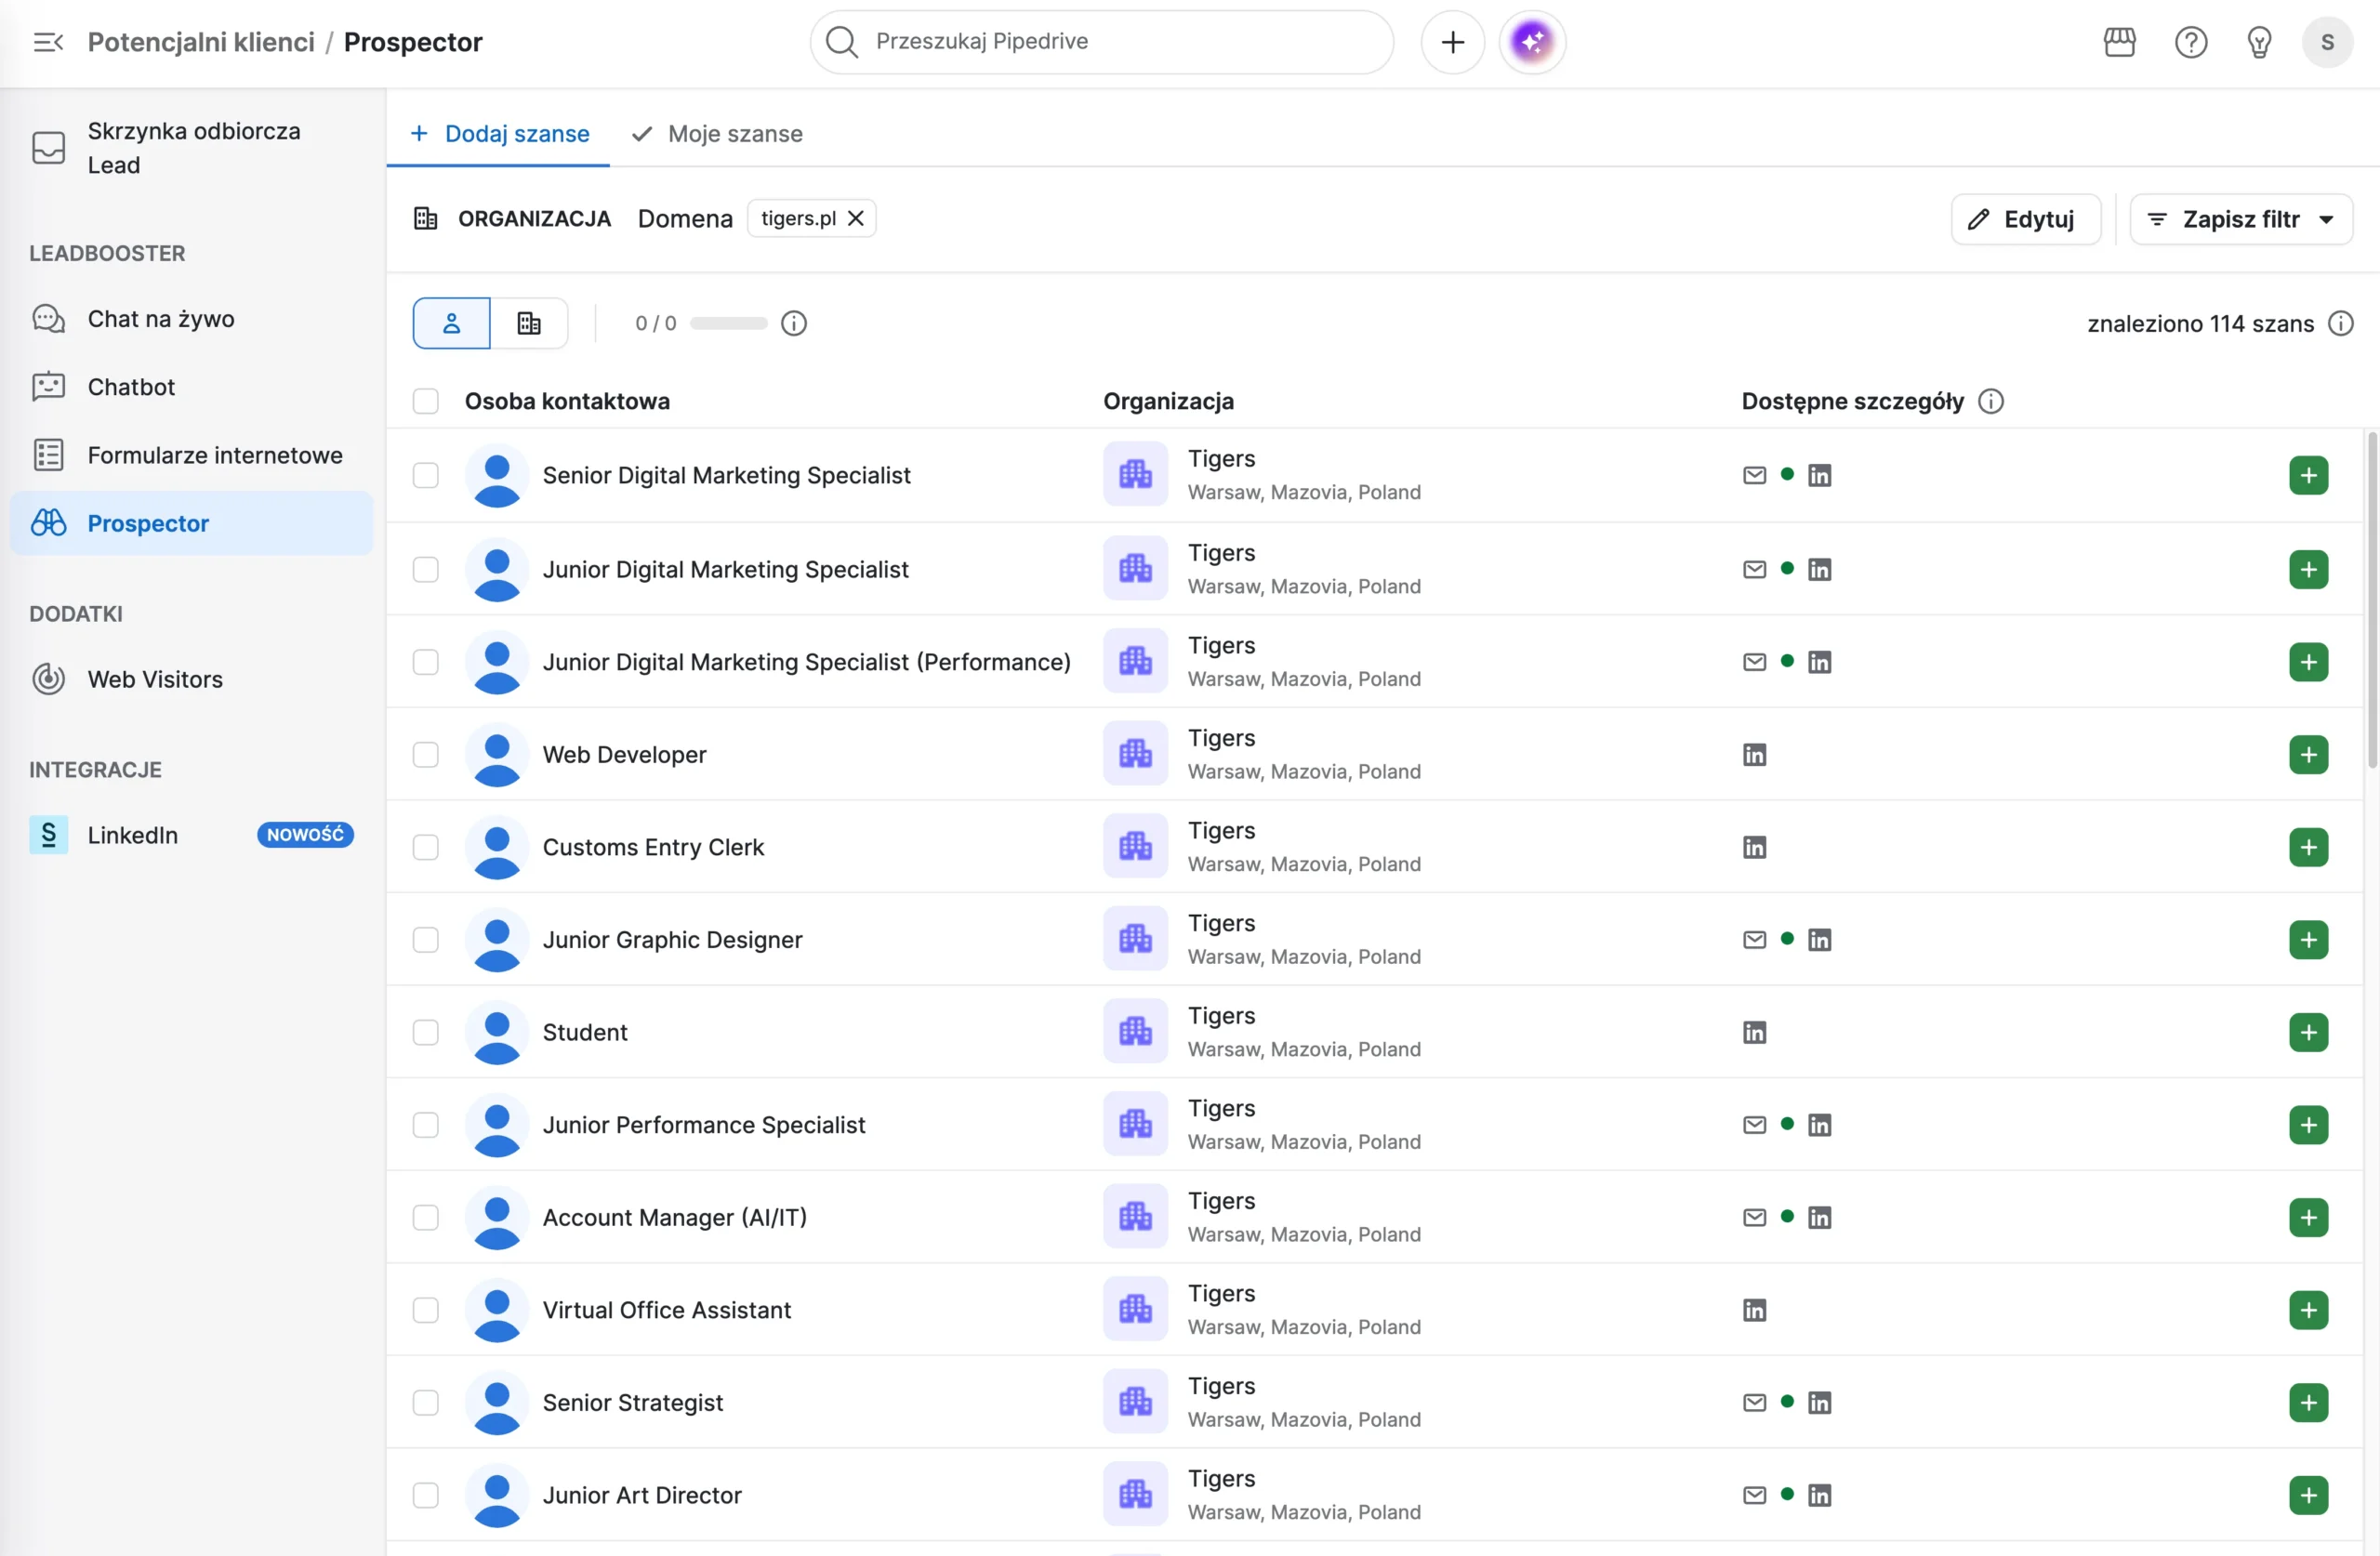
Task: Focus the Przeszukaj Pipedrive search field
Action: tap(1101, 42)
